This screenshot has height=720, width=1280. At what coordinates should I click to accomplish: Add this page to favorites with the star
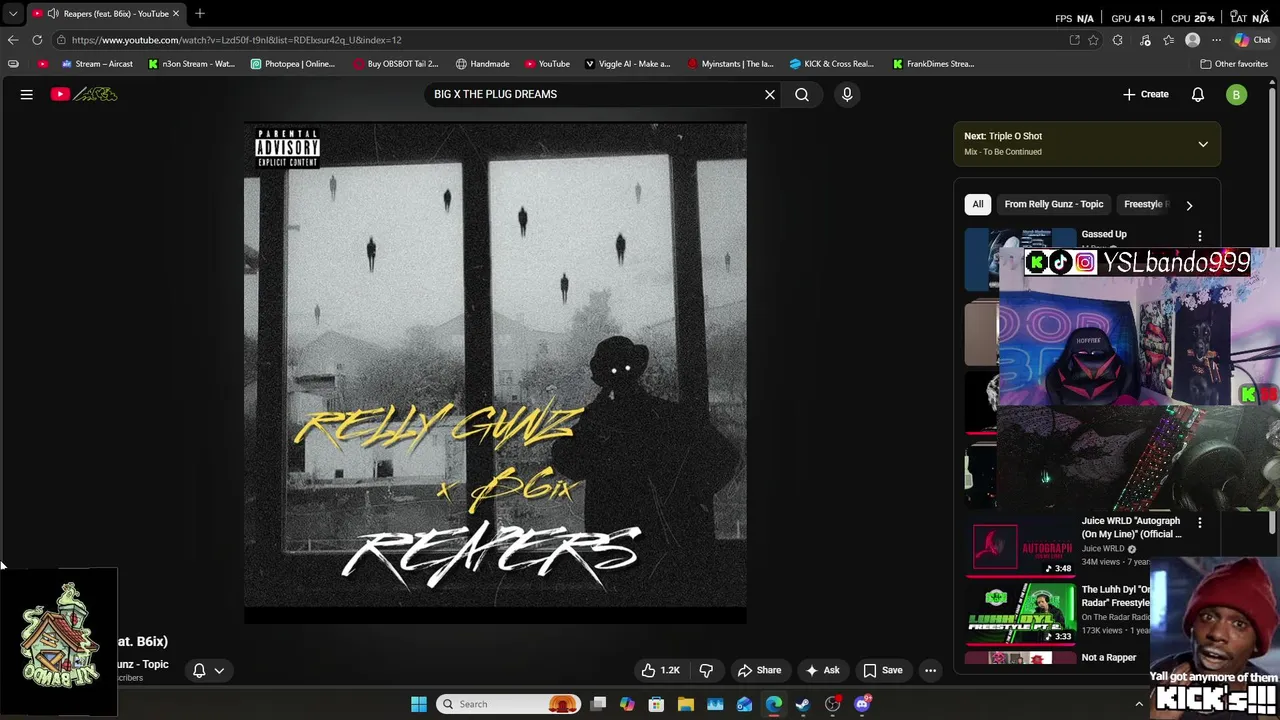[x=1093, y=40]
